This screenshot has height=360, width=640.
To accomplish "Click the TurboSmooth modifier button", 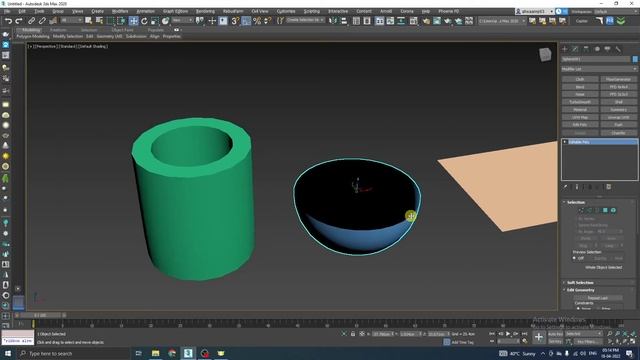I will pyautogui.click(x=580, y=102).
